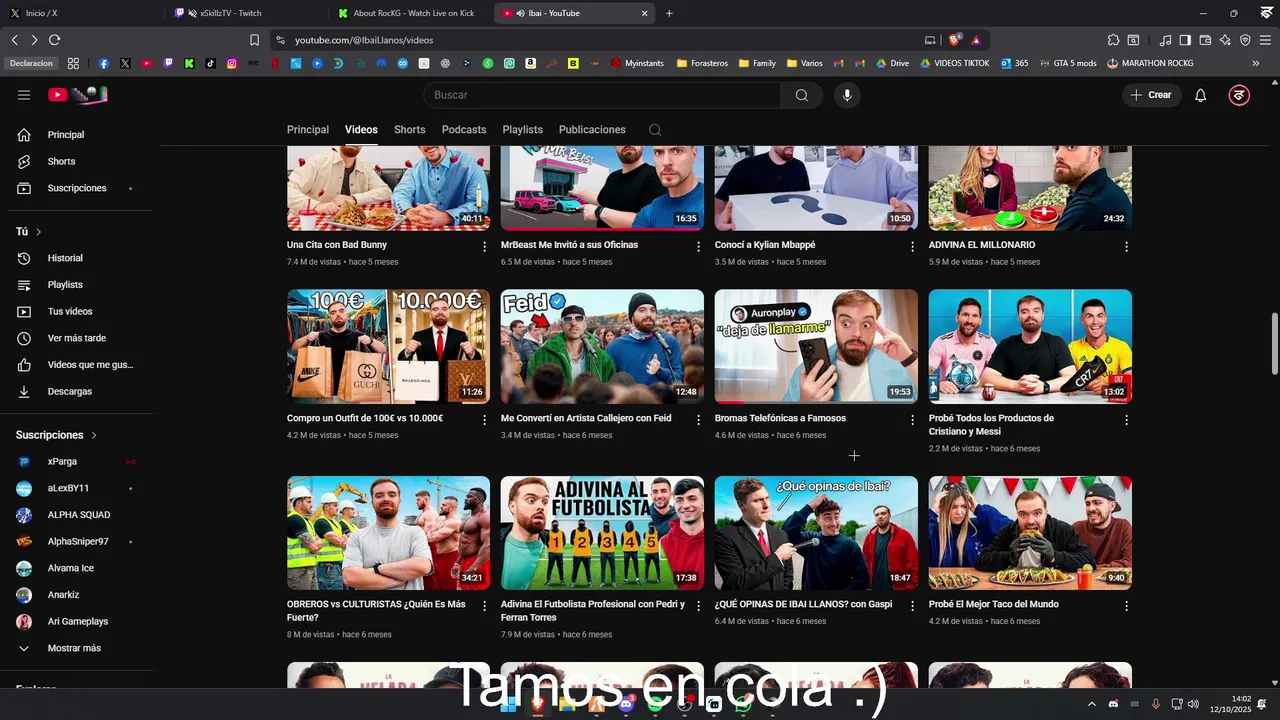Open options for Bromas Telefónicas a Famosos
This screenshot has width=1280, height=720.
912,420
